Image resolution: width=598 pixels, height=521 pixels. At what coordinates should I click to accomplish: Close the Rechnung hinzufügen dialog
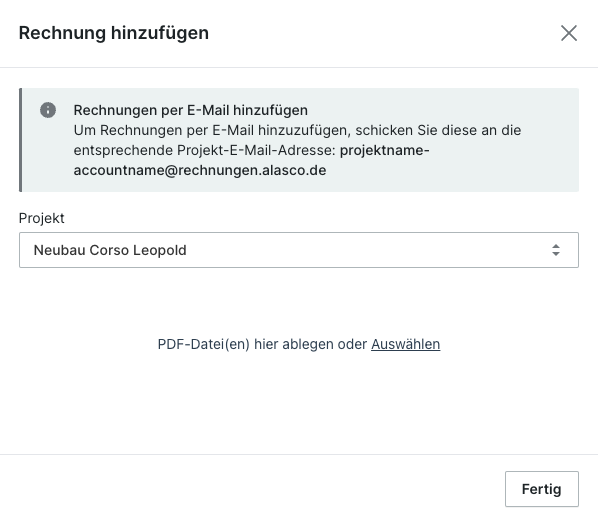(x=569, y=33)
